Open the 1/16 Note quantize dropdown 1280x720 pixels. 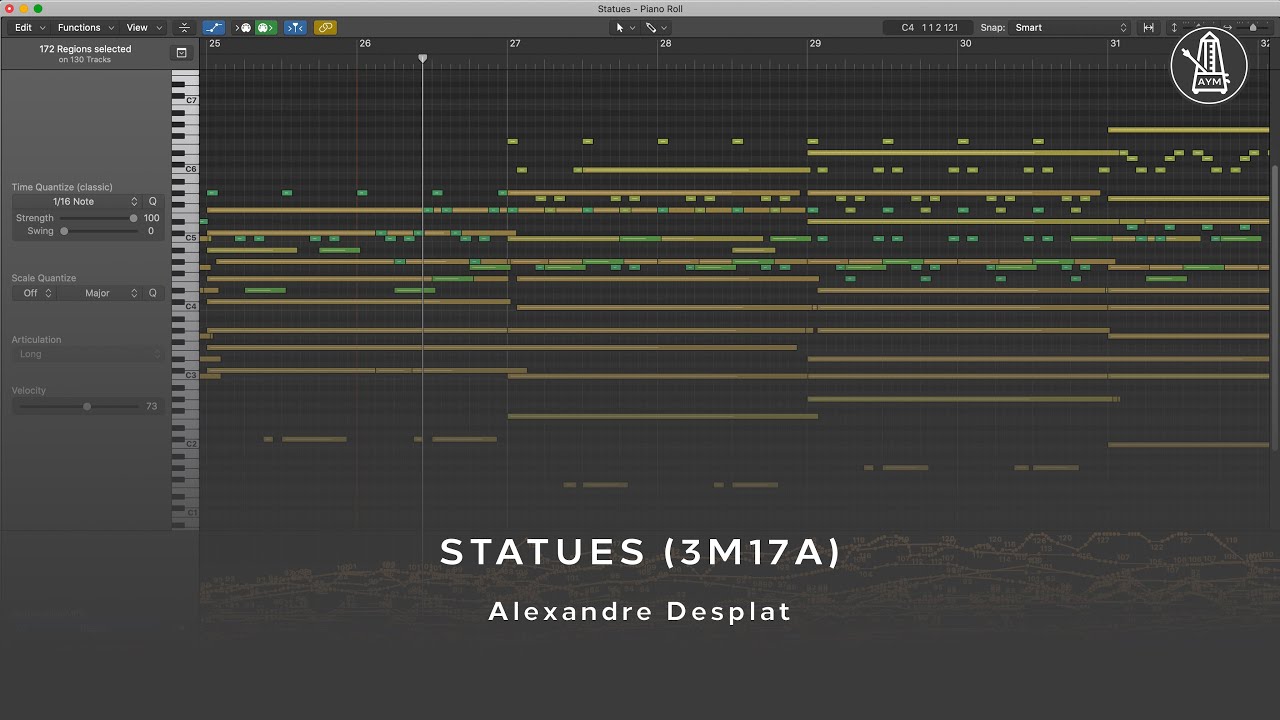(x=76, y=202)
